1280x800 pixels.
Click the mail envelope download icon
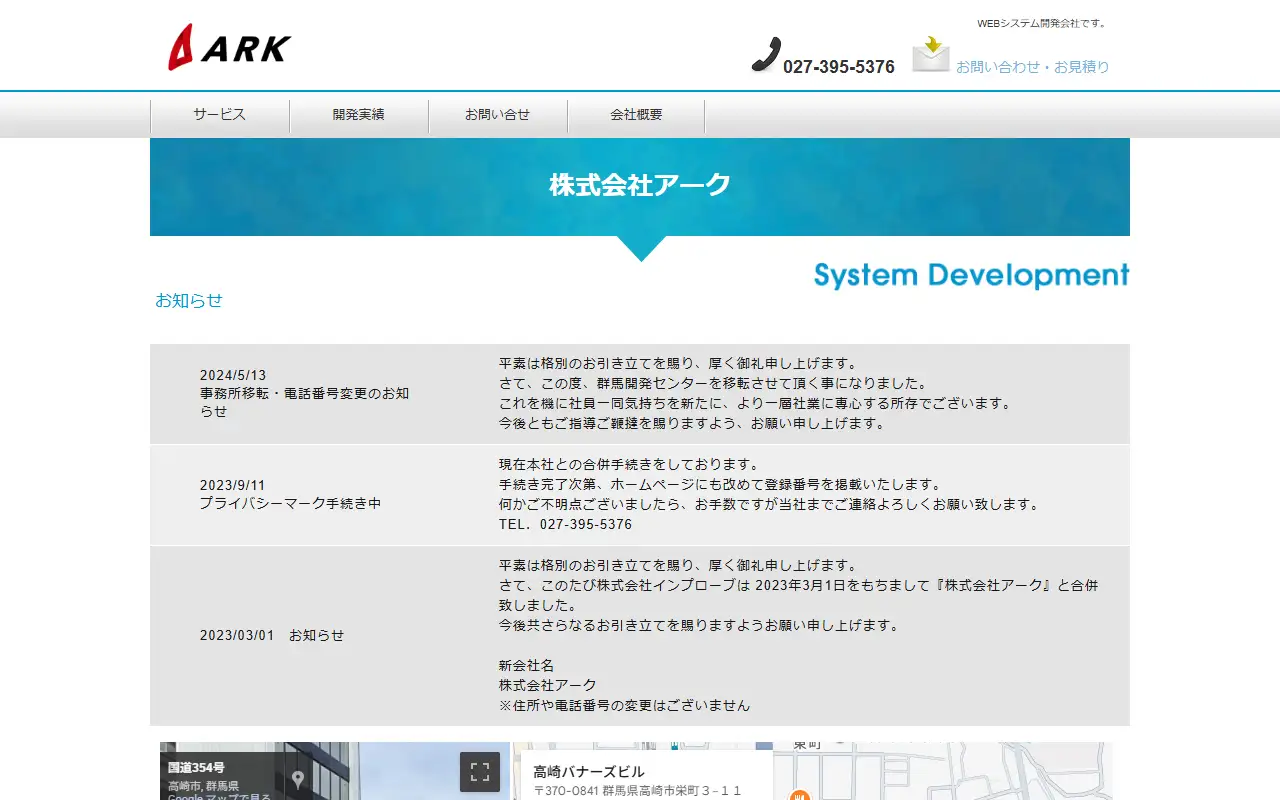931,54
